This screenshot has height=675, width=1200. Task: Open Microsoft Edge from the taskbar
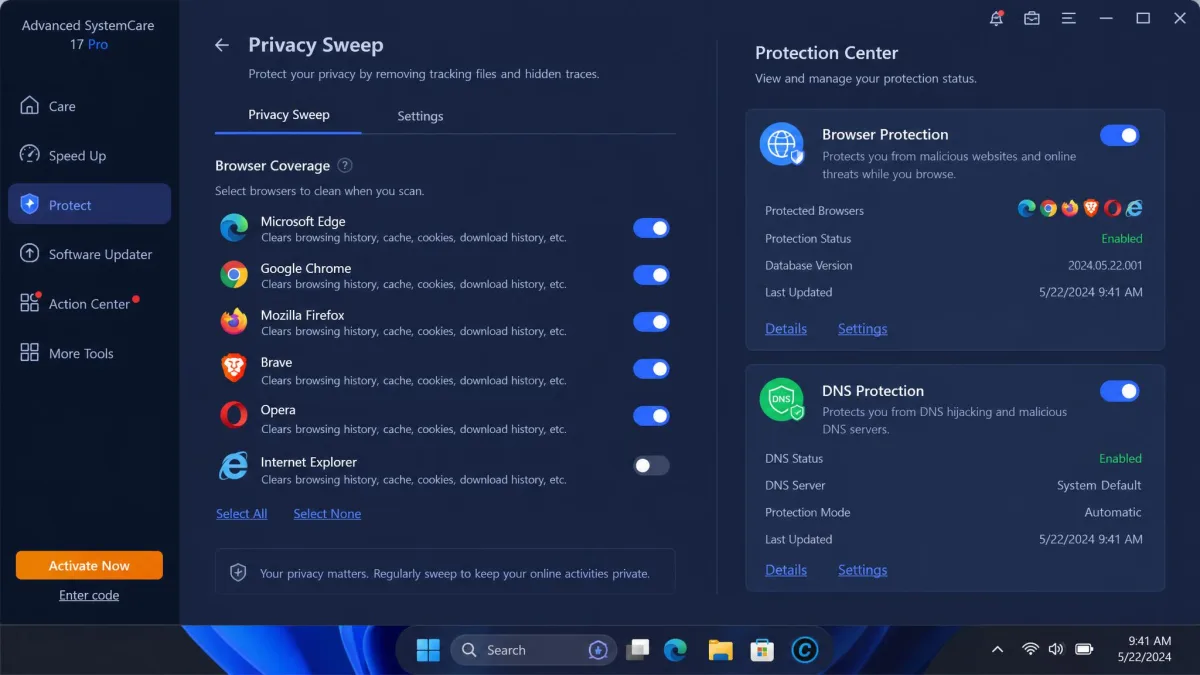click(x=676, y=650)
